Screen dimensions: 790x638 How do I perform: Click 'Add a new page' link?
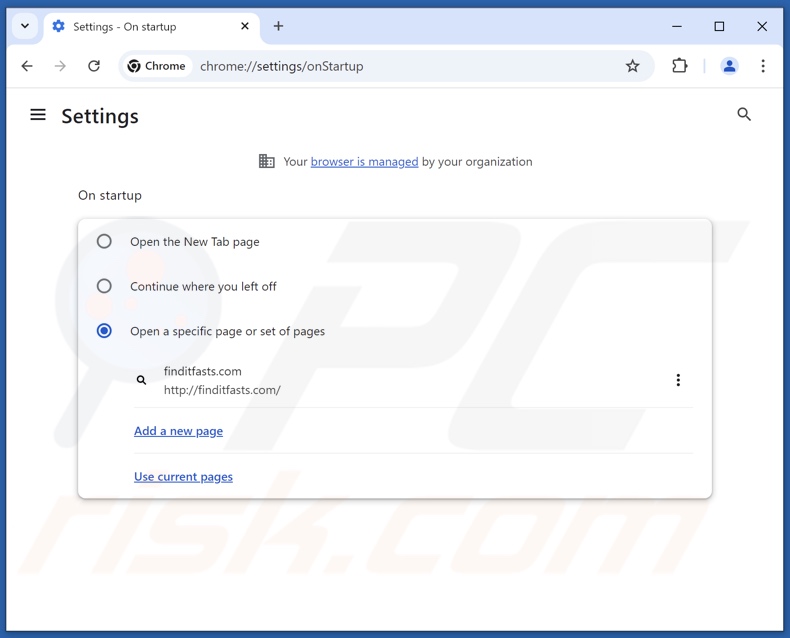click(x=178, y=431)
